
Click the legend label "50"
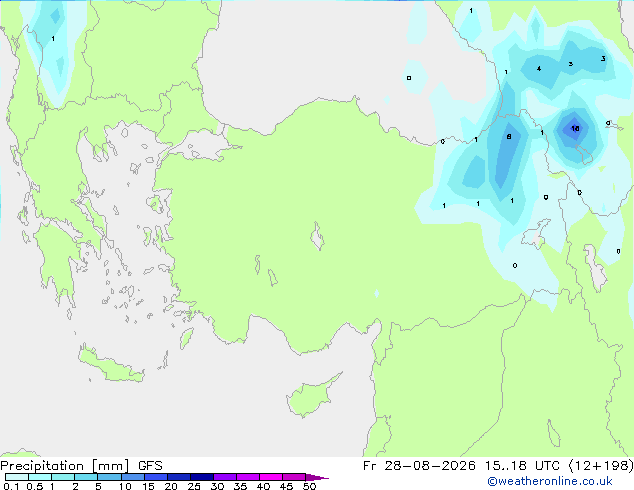click(309, 486)
